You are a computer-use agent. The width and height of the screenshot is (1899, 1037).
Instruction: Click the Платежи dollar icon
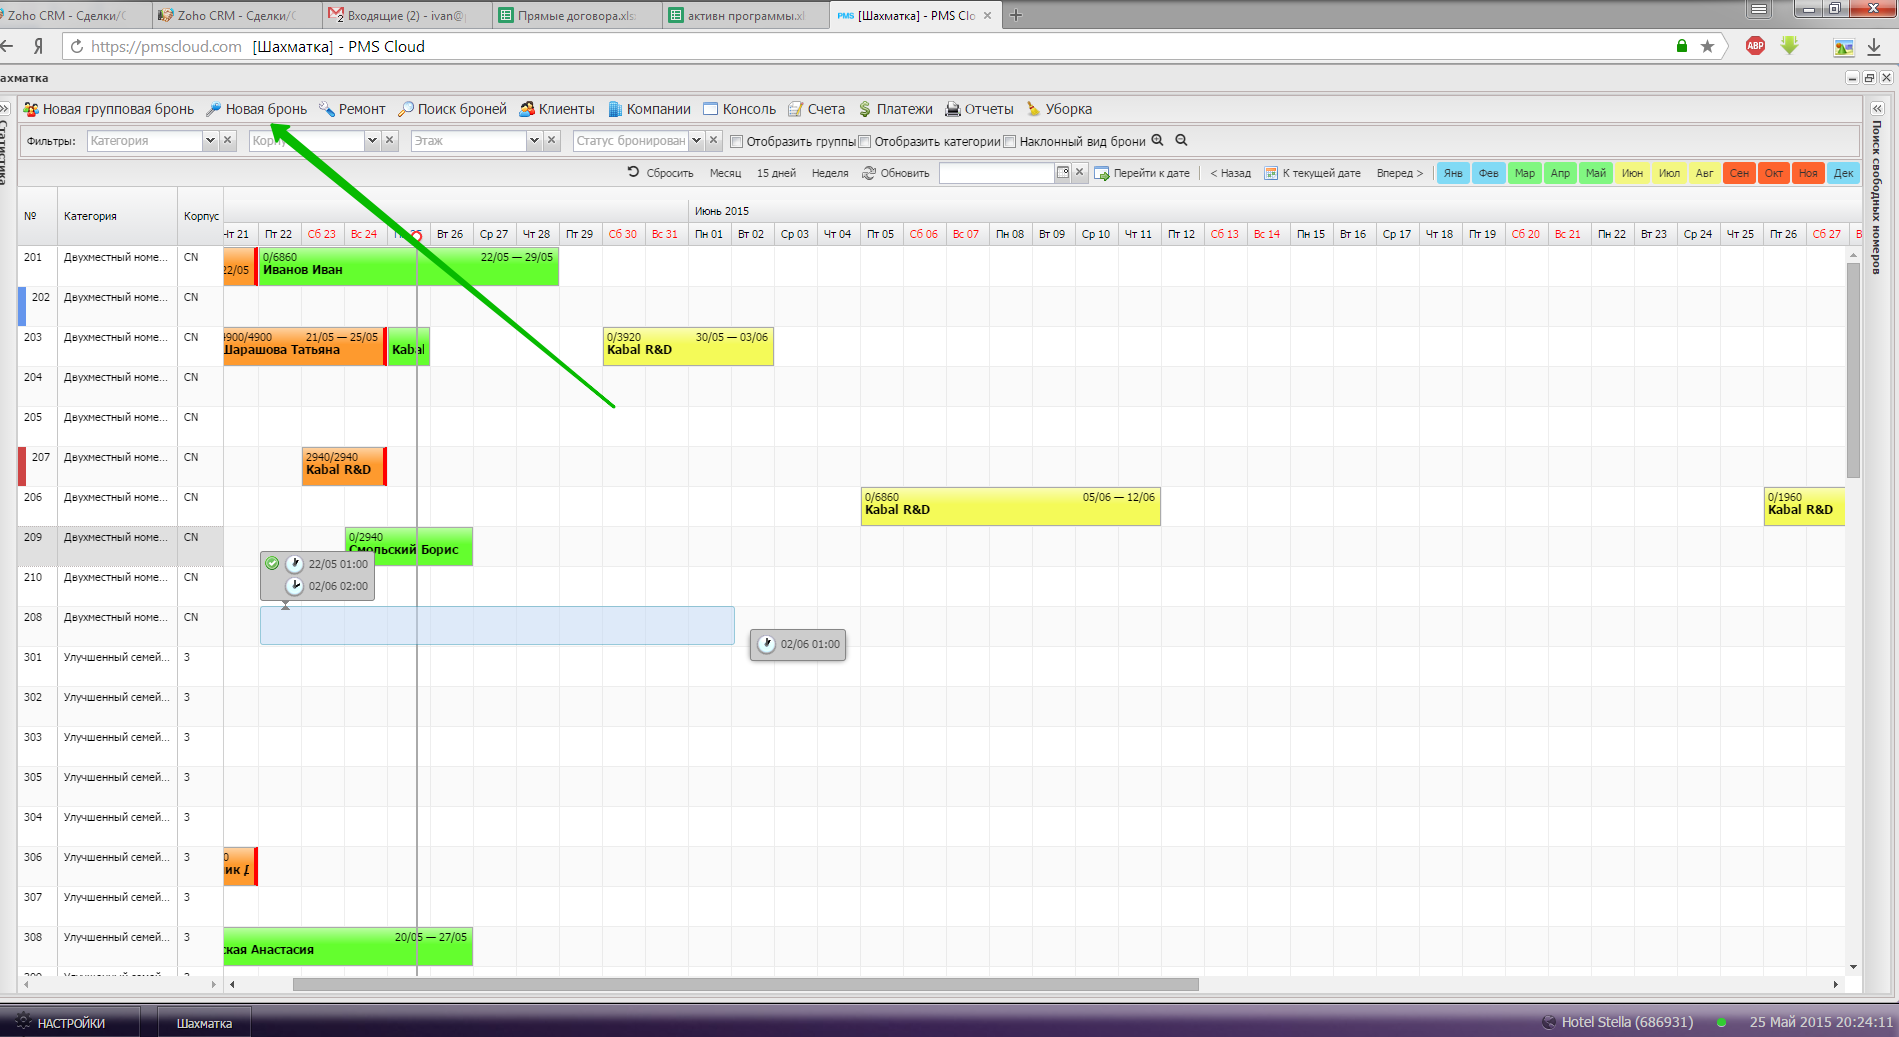pyautogui.click(x=865, y=109)
